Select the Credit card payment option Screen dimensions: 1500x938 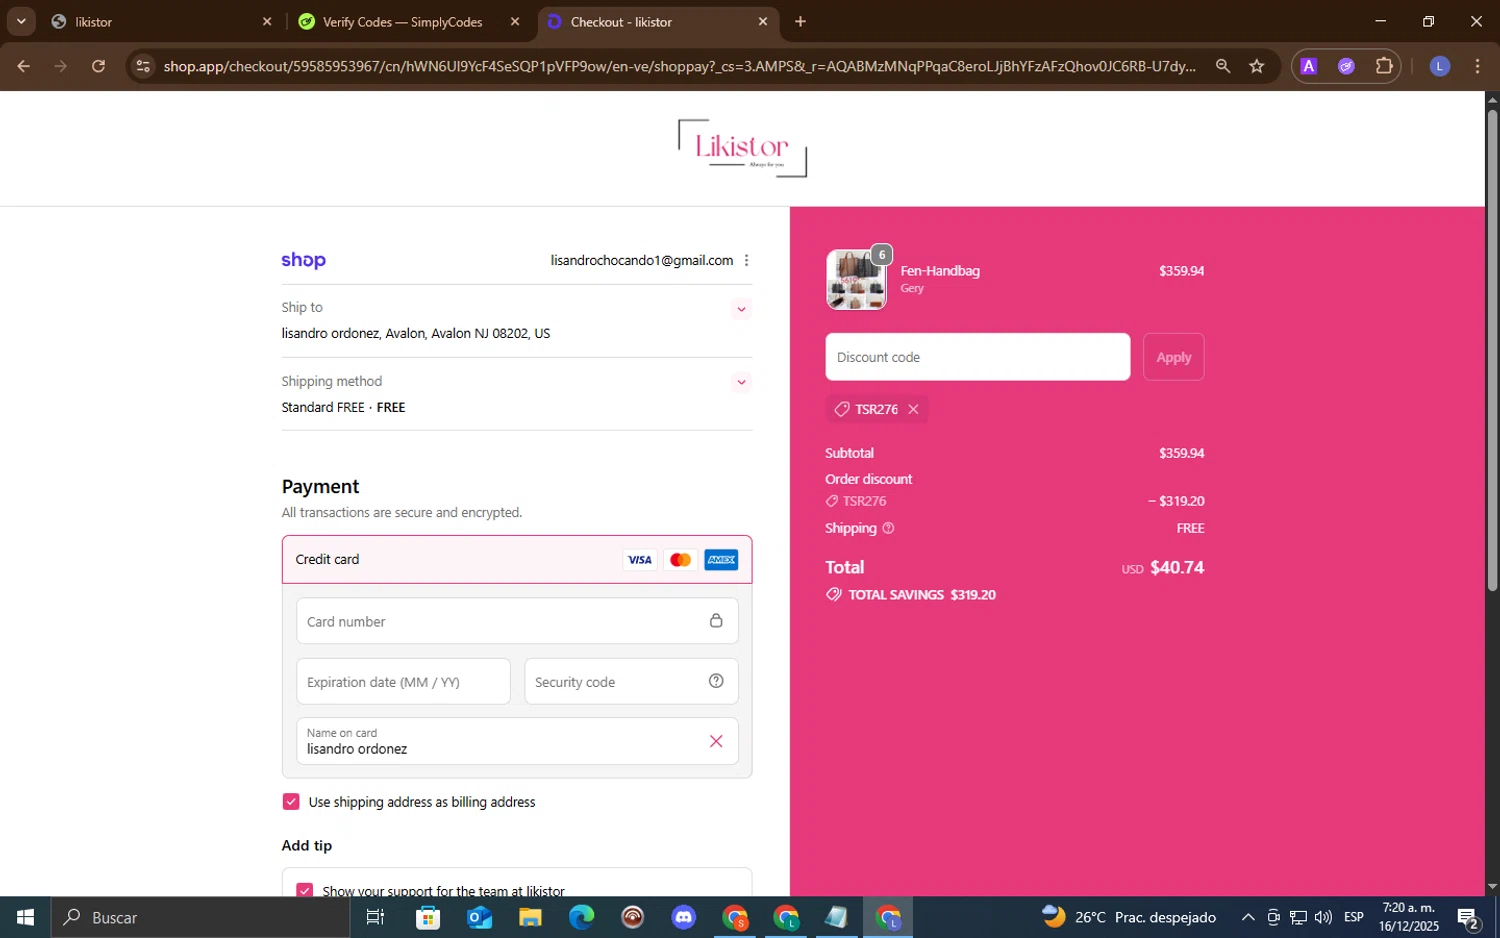pyautogui.click(x=517, y=559)
